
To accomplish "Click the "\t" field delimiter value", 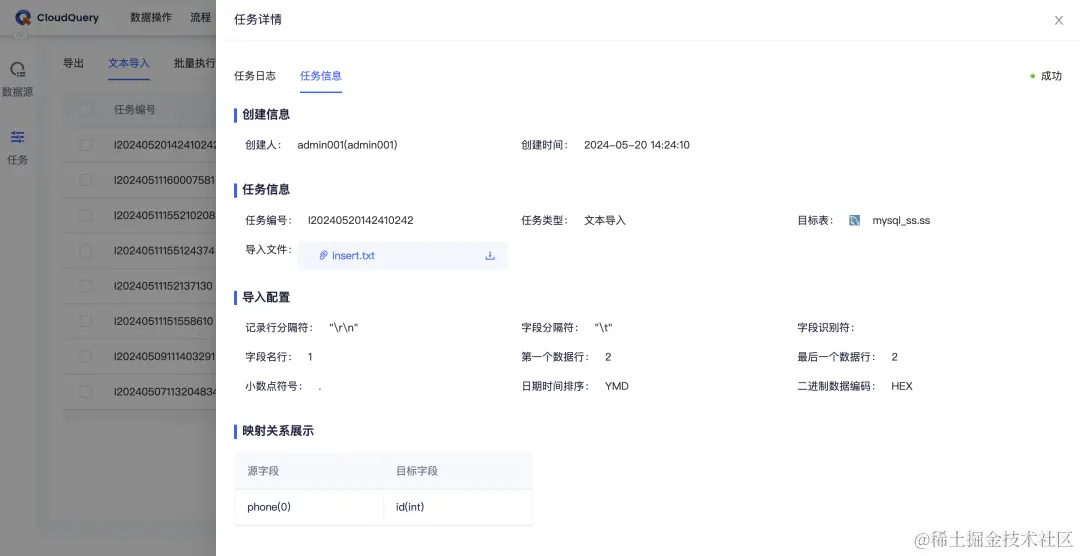I will coord(603,327).
